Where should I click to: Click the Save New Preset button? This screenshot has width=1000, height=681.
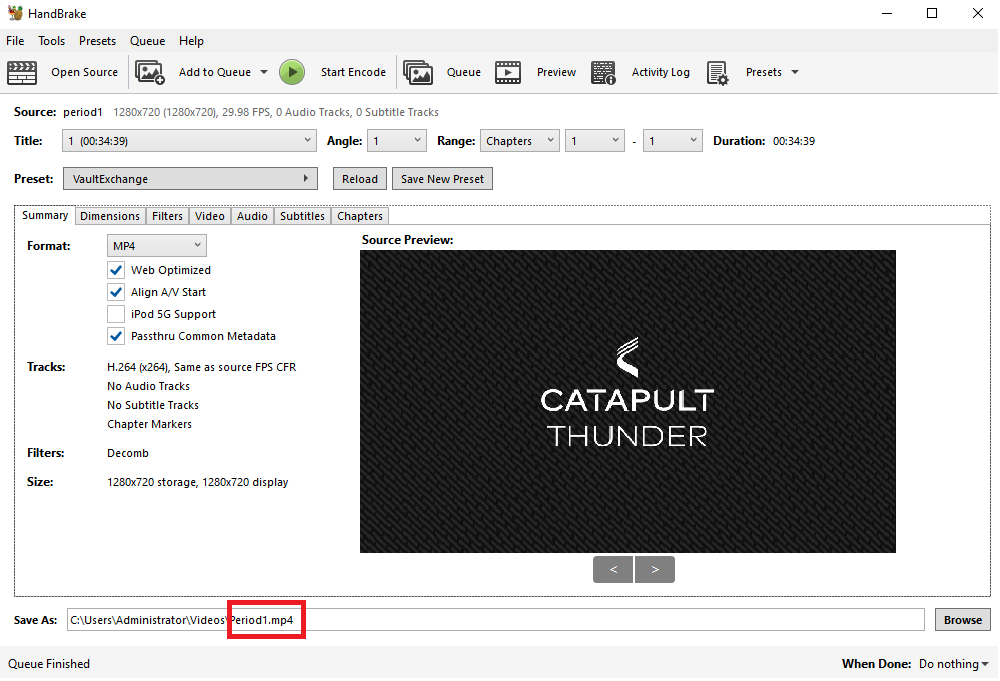click(x=441, y=178)
